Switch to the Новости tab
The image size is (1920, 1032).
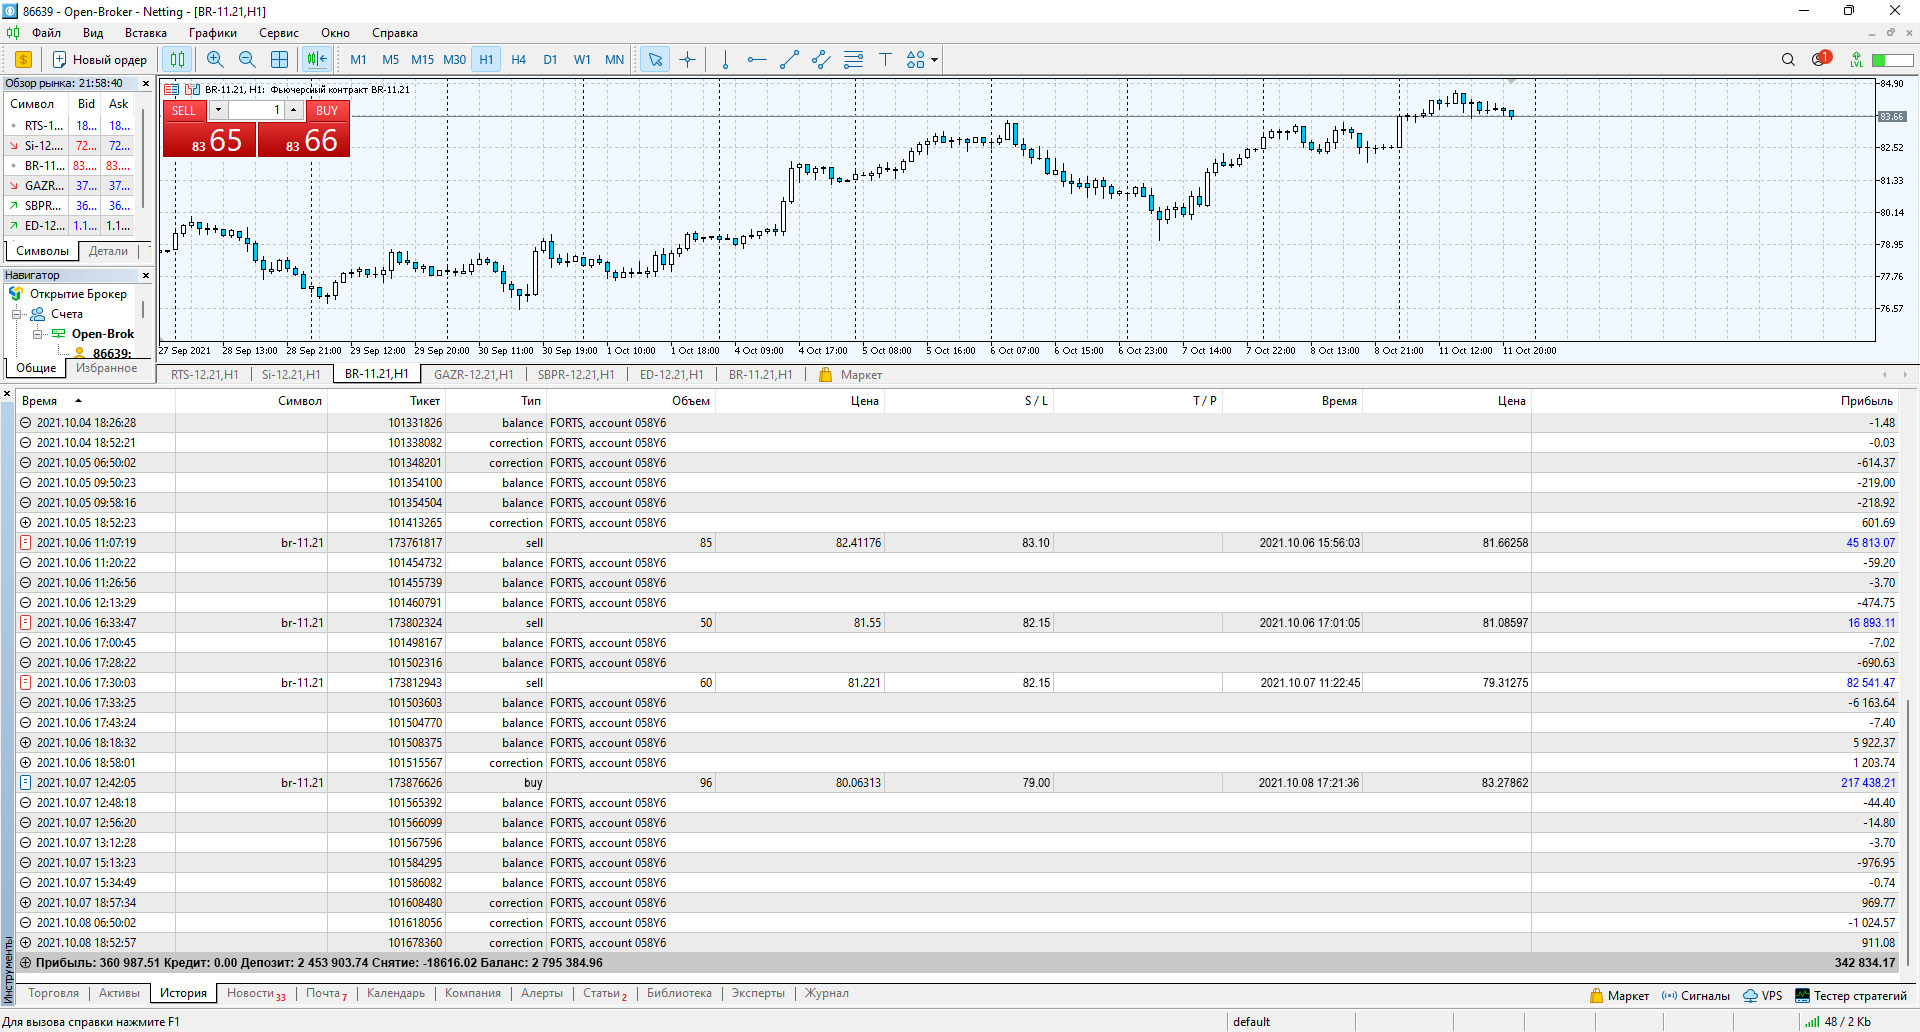click(255, 993)
